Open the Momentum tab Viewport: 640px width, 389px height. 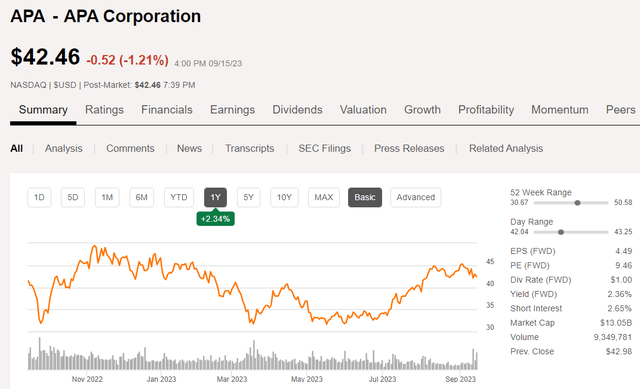[560, 110]
